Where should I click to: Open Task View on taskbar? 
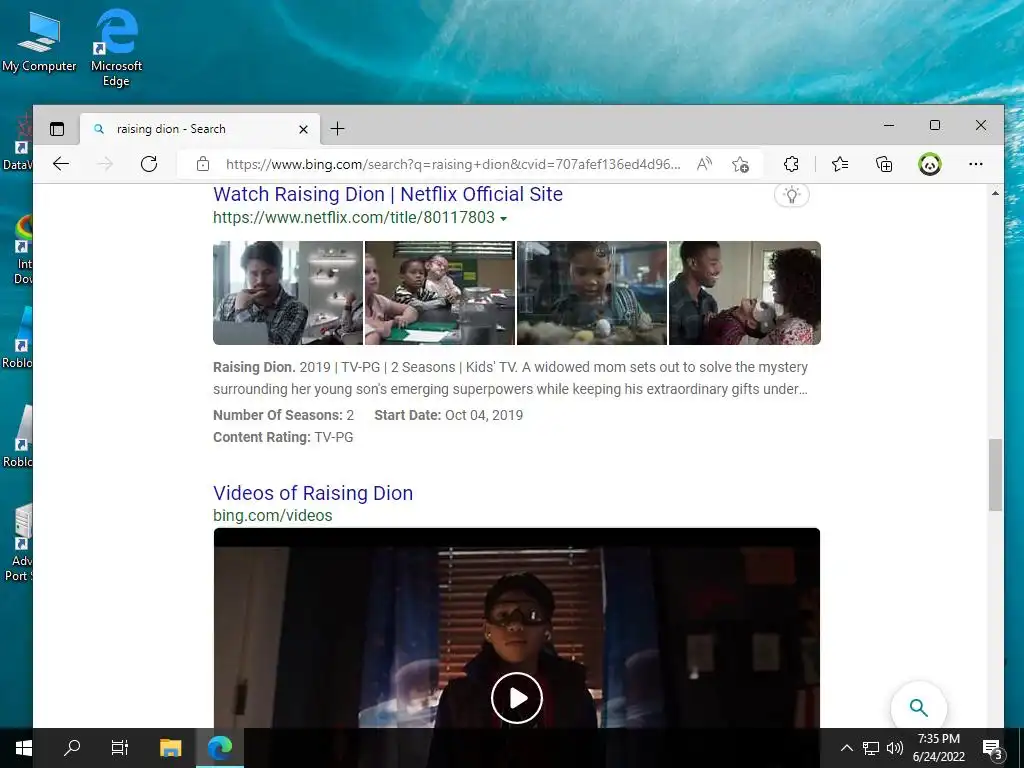(120, 747)
